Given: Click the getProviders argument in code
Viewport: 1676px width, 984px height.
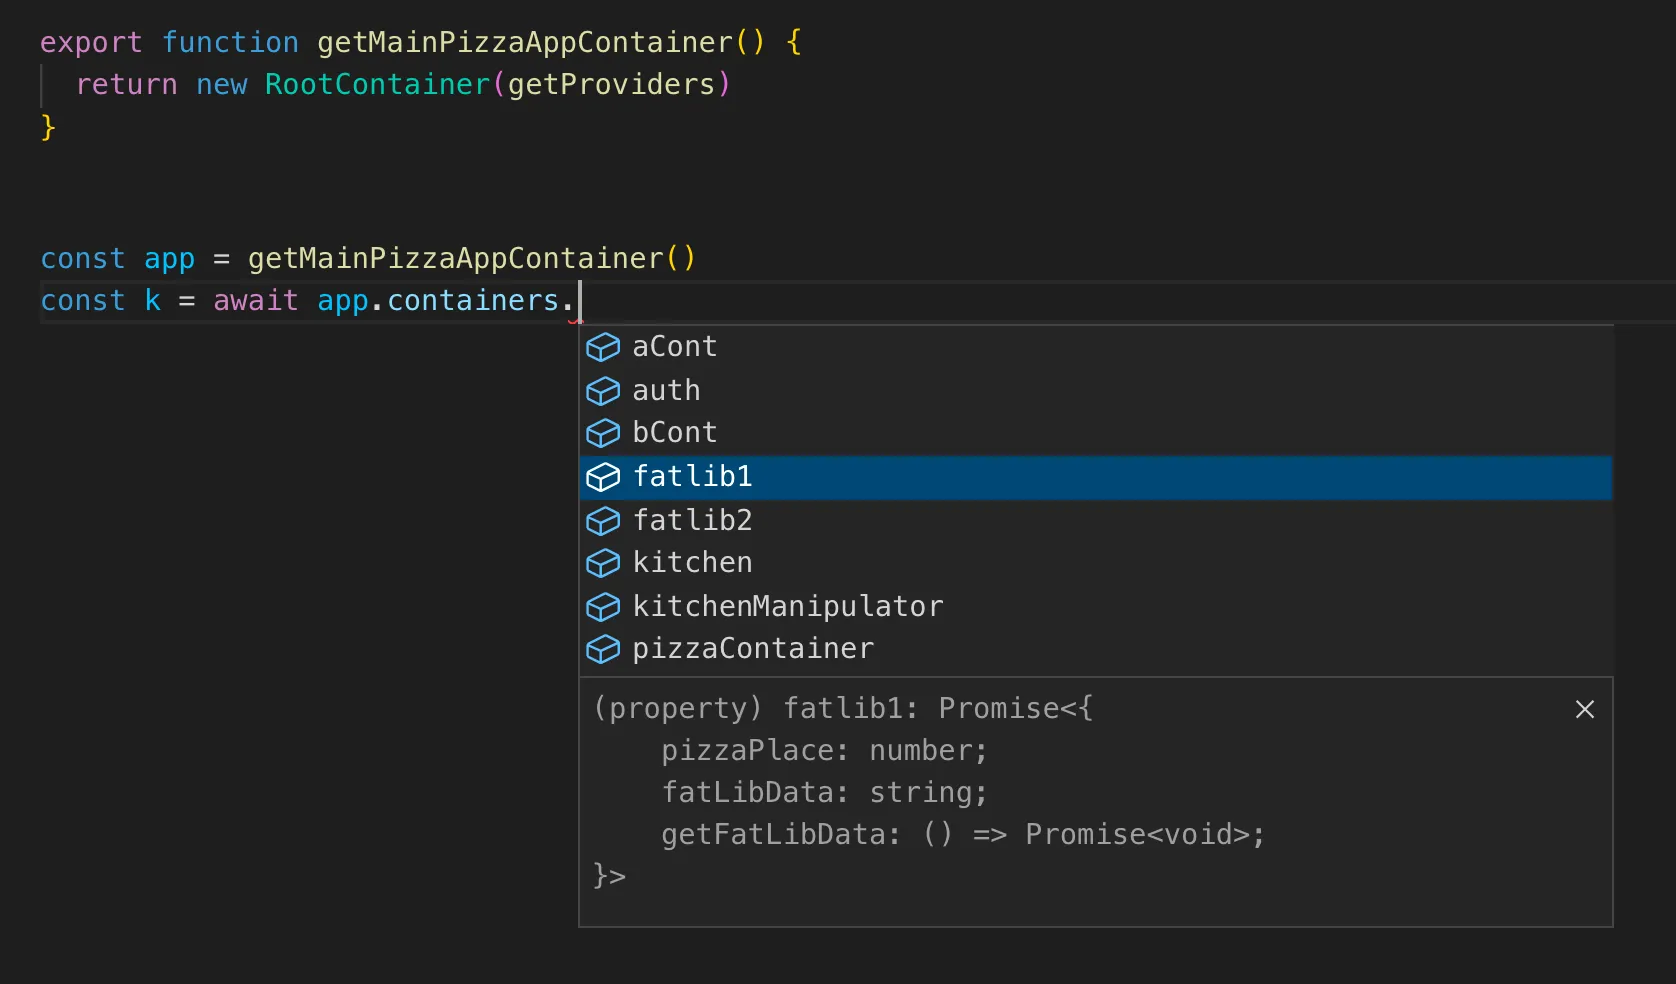Looking at the screenshot, I should (611, 85).
